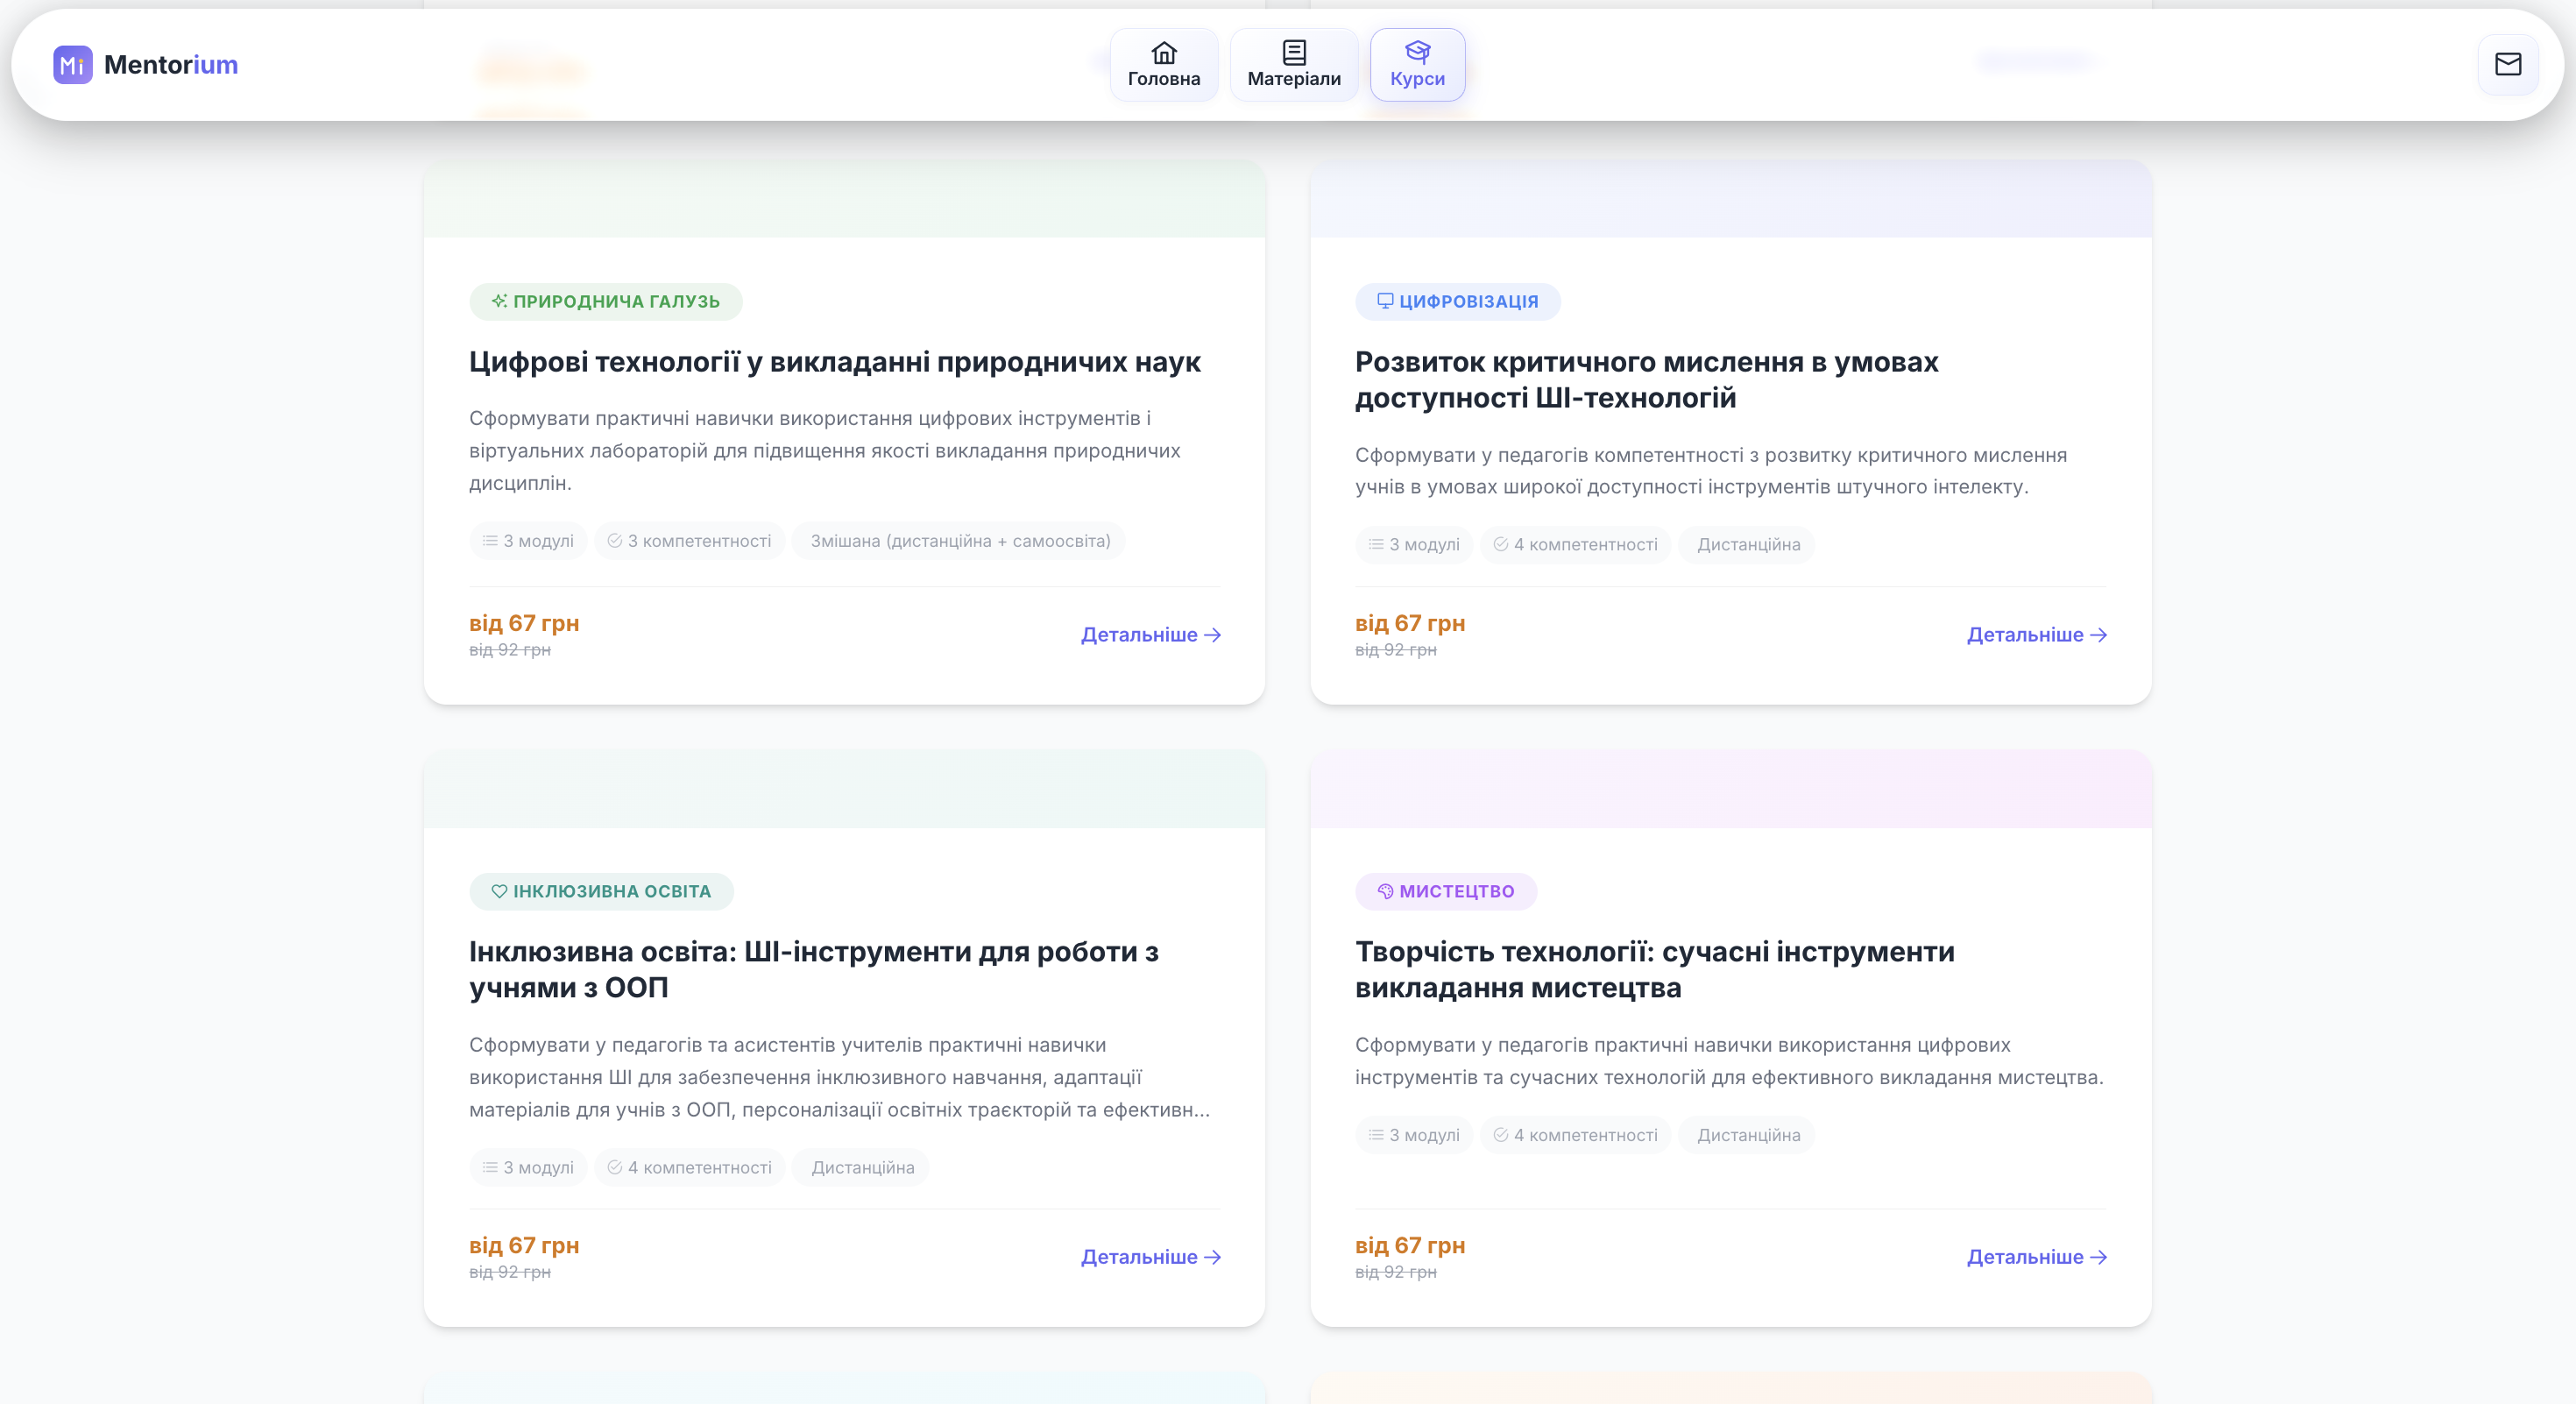Screen dimensions: 2576x1404
Task: Click title Цифрові технології у викладанні природничих наук
Action: (834, 361)
